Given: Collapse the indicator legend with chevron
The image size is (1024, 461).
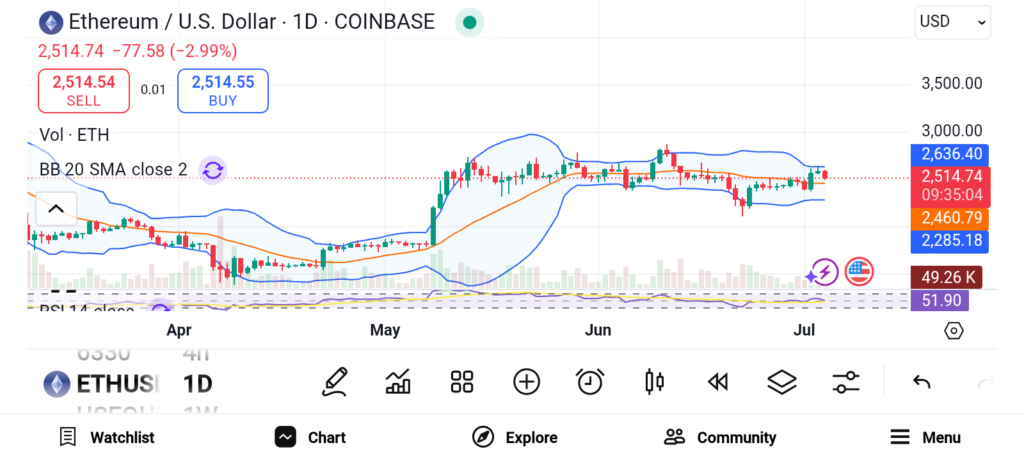Looking at the screenshot, I should [56, 209].
